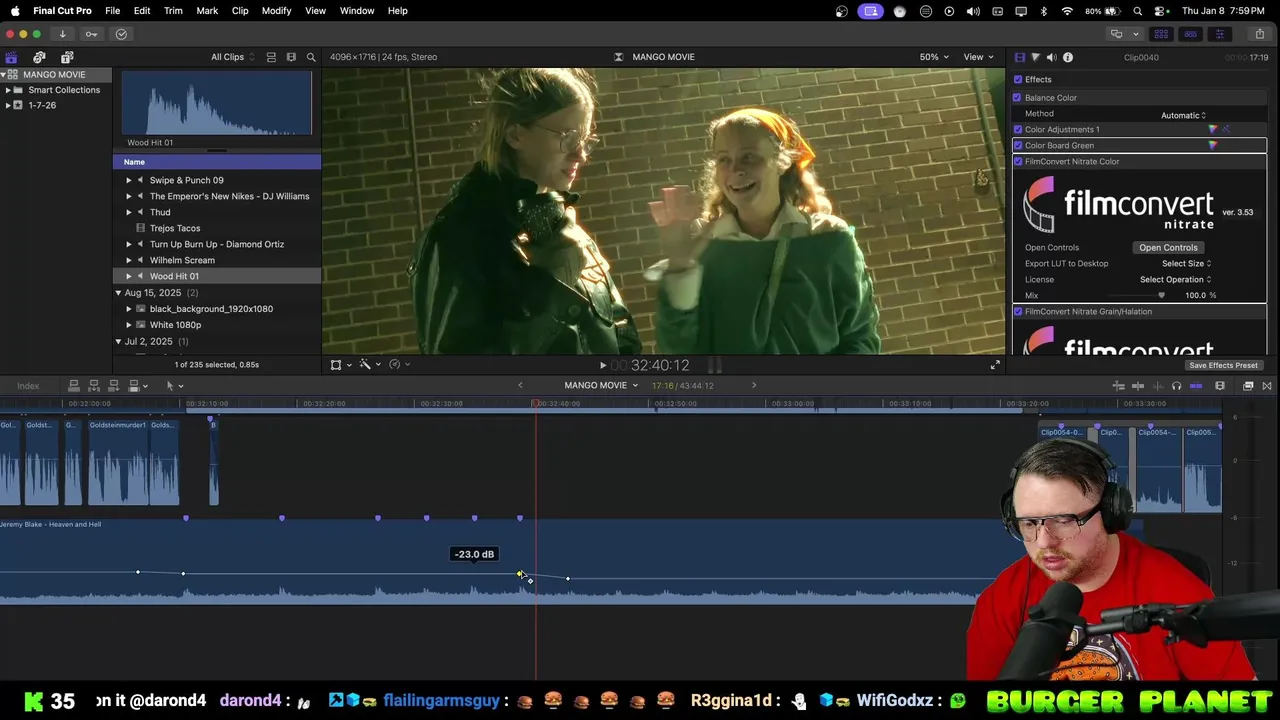Open Background Tasks checkmark icon
This screenshot has height=720, width=1280.
[x=121, y=34]
